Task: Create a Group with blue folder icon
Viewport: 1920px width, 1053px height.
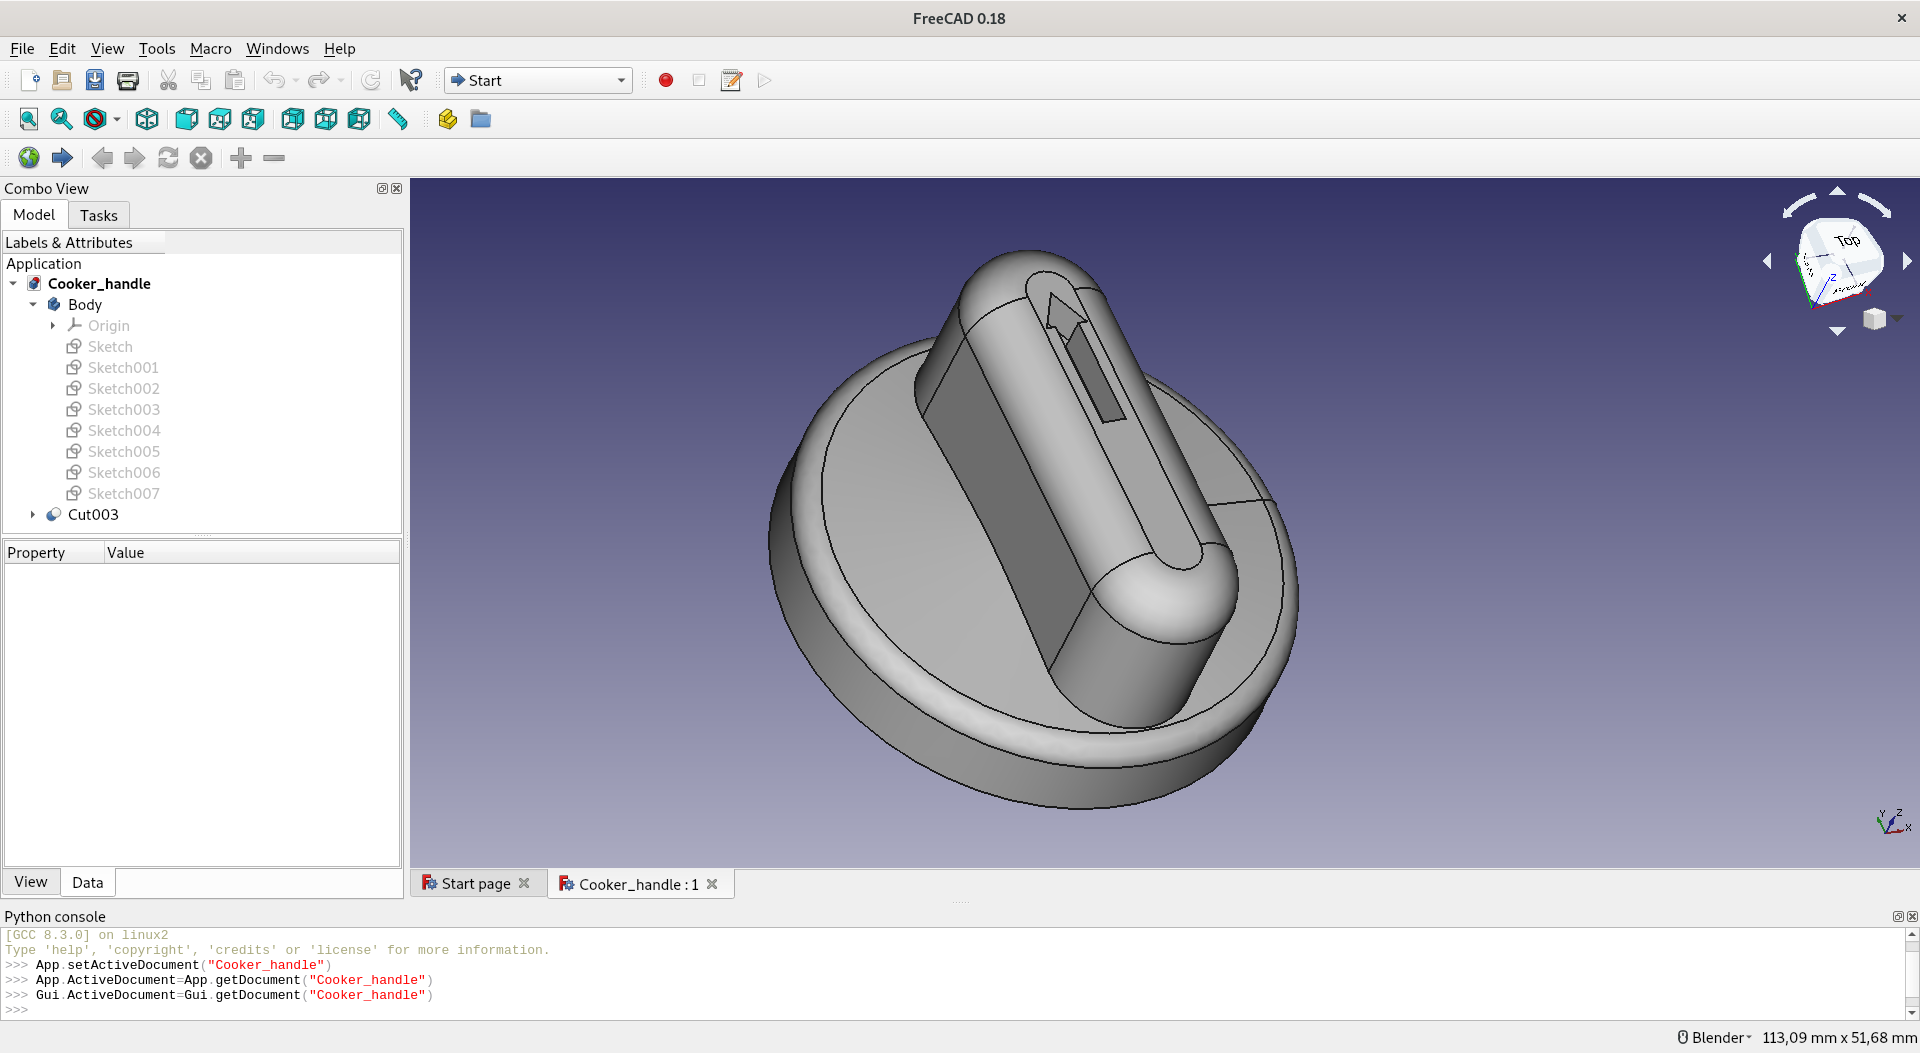Action: pos(481,120)
